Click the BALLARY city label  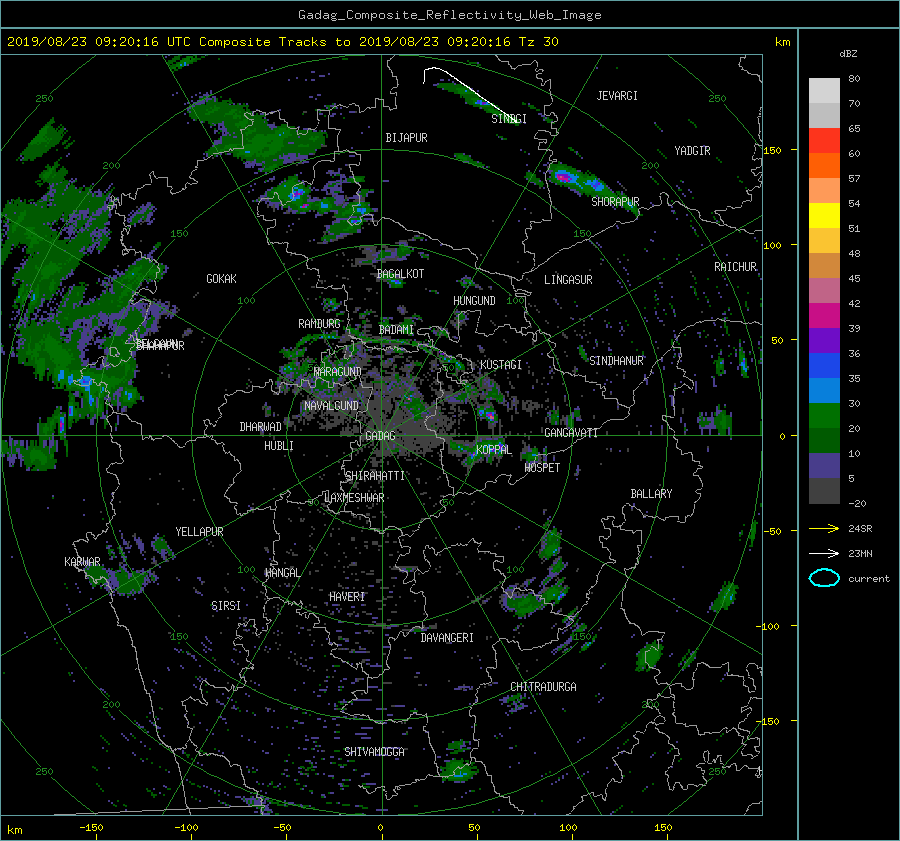[x=651, y=494]
